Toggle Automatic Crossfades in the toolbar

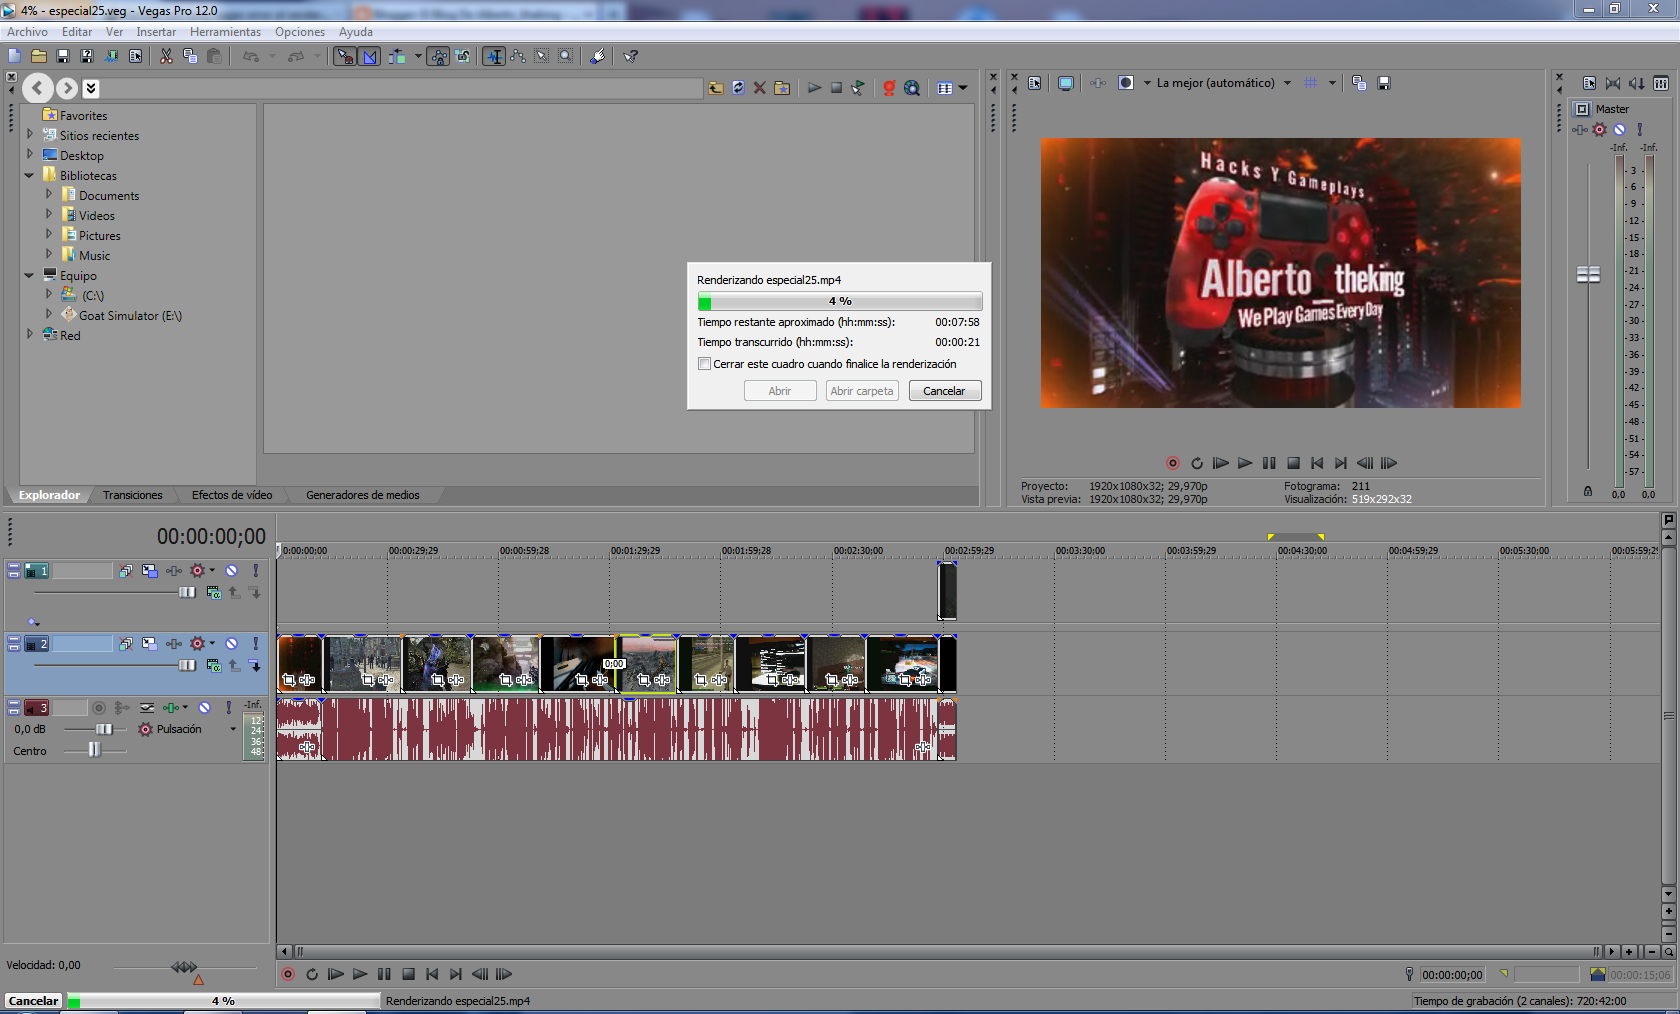pos(370,56)
